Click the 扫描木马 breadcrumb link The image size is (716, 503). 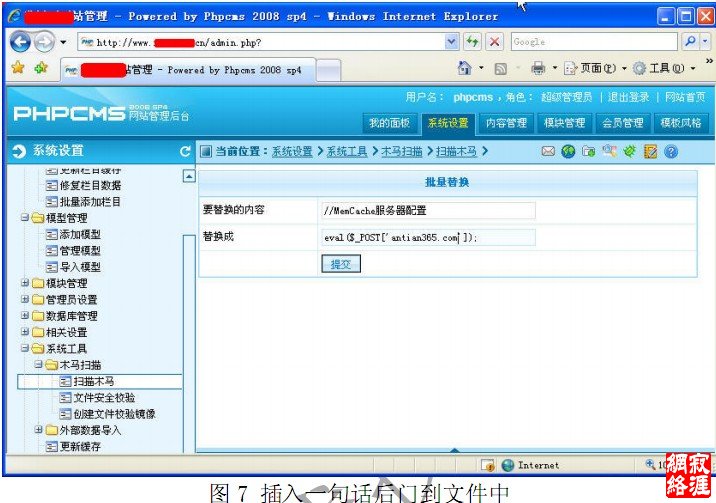click(457, 151)
